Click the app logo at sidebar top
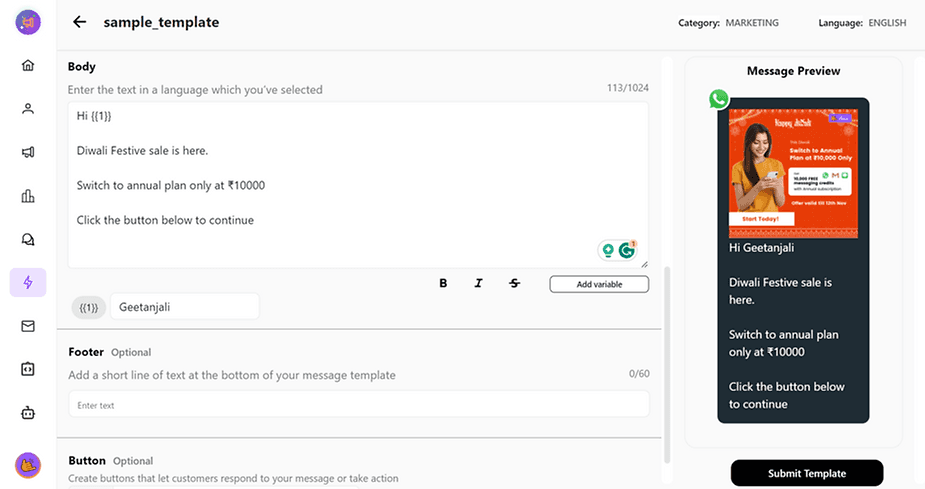 [28, 22]
